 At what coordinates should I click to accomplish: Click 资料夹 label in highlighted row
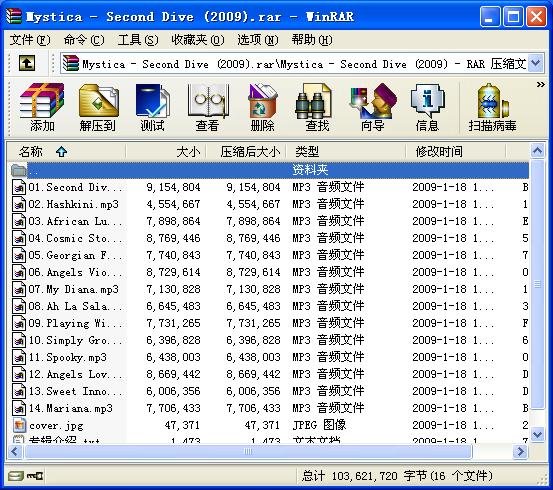310,170
